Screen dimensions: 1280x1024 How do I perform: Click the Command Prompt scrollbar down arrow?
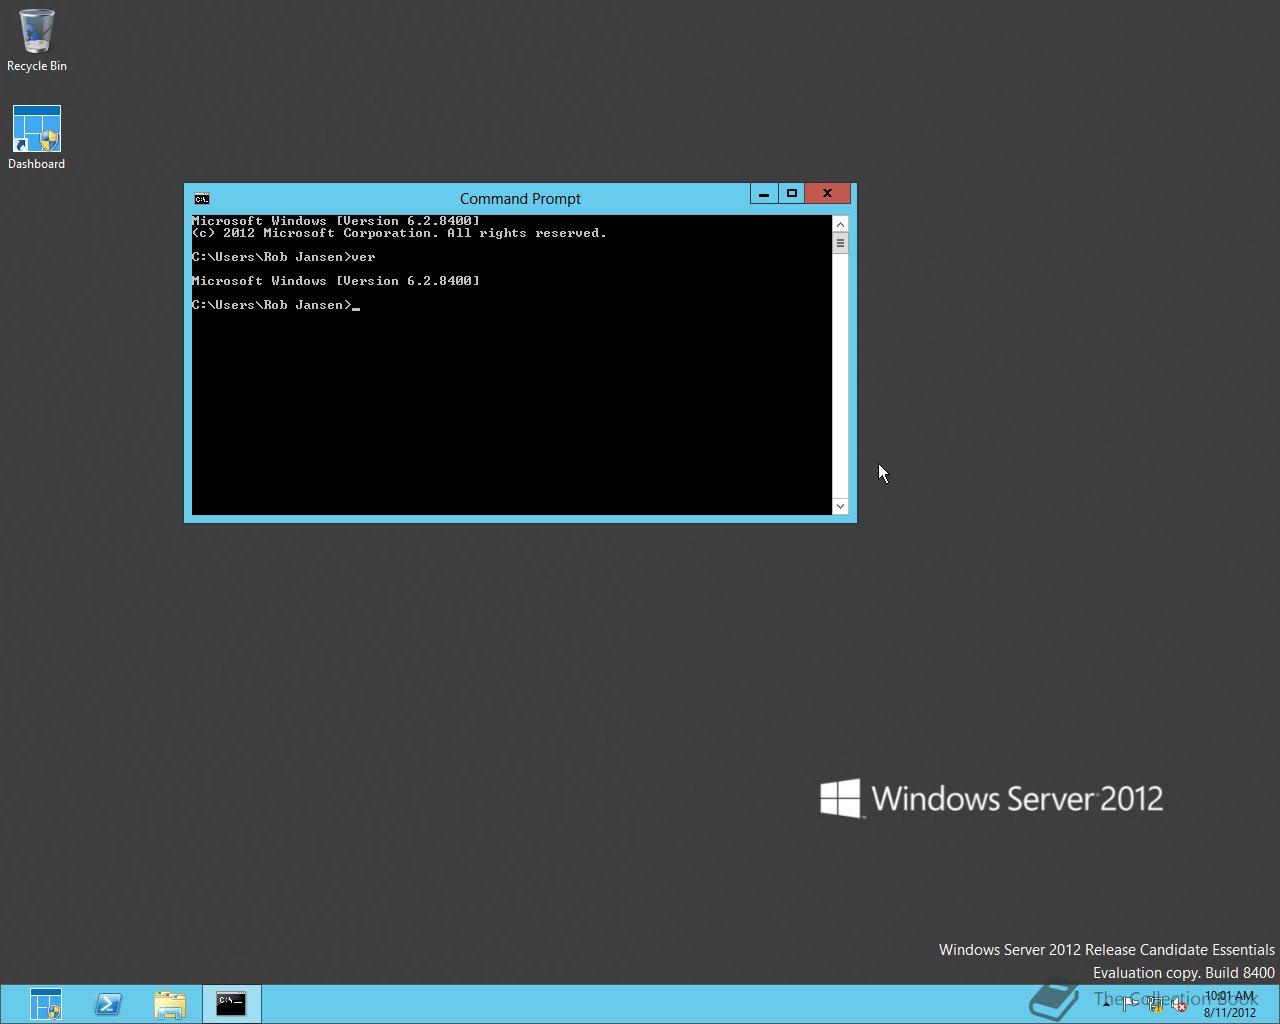[x=840, y=506]
